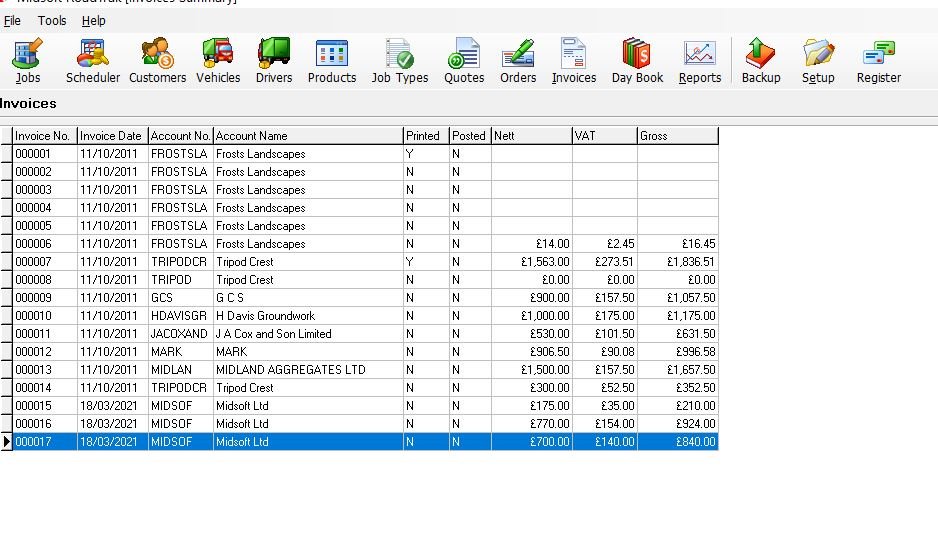Select invoice number 000002
The height and width of the screenshot is (544, 938).
(45, 172)
